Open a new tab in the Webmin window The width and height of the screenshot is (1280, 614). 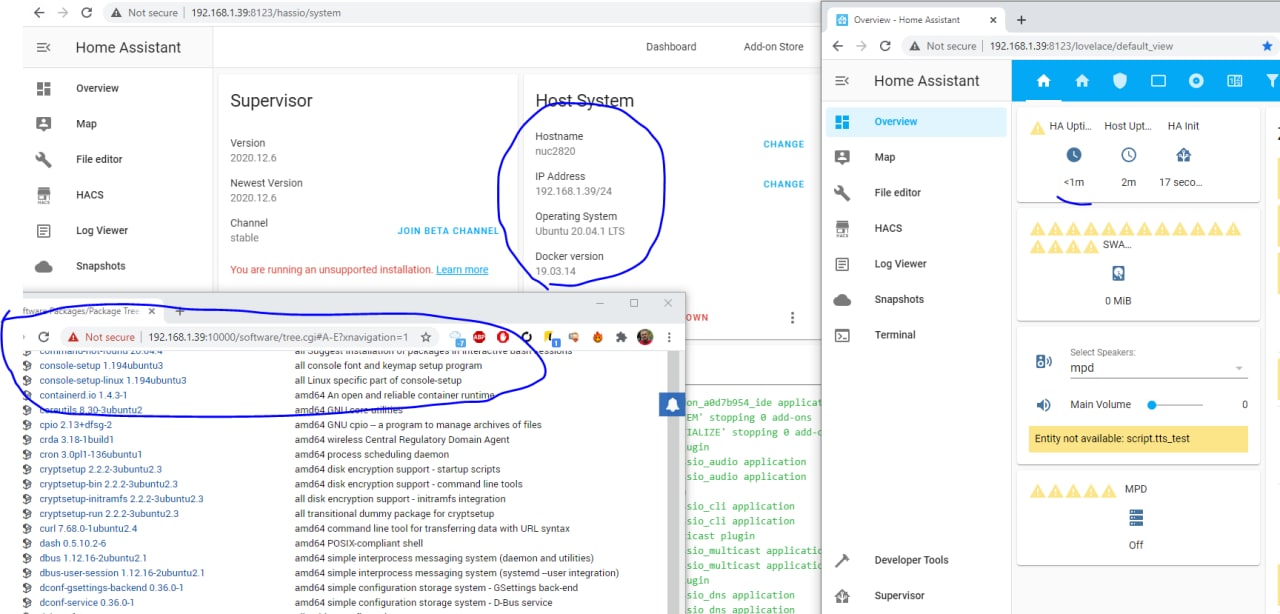coord(180,311)
